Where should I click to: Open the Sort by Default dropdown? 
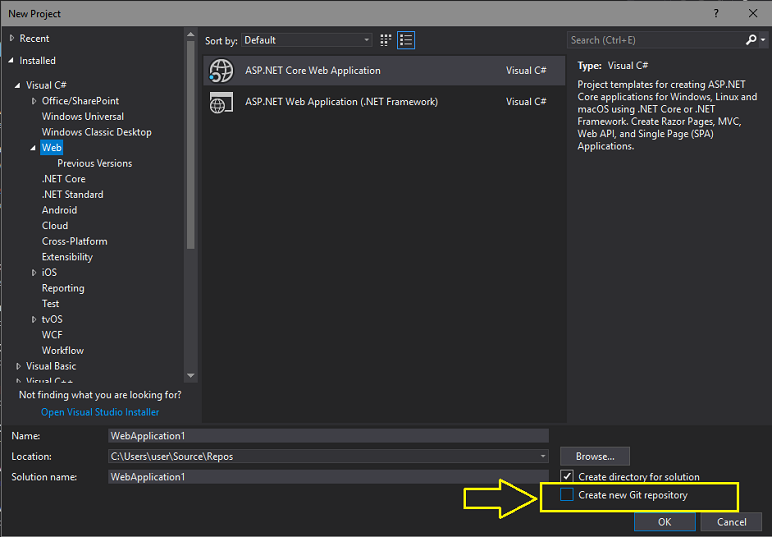307,40
